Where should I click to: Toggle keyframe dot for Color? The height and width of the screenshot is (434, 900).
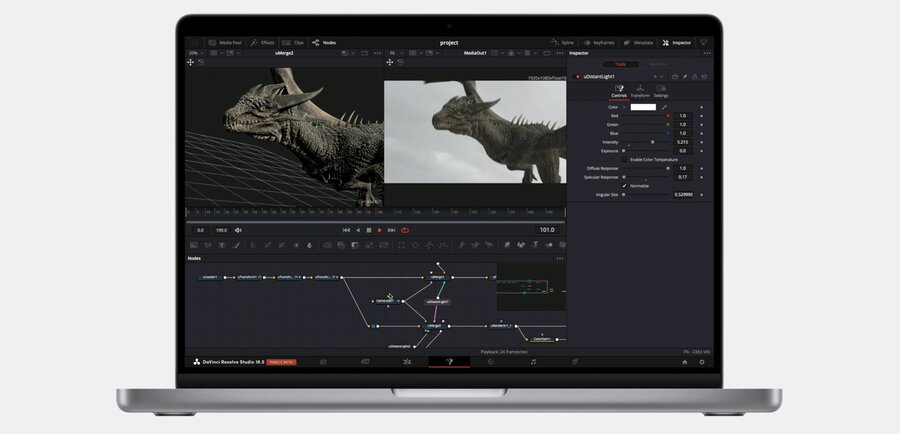point(701,107)
